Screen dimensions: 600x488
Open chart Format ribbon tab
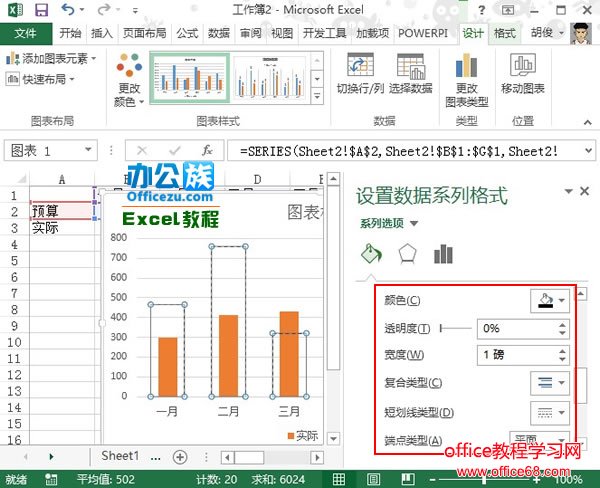click(505, 34)
